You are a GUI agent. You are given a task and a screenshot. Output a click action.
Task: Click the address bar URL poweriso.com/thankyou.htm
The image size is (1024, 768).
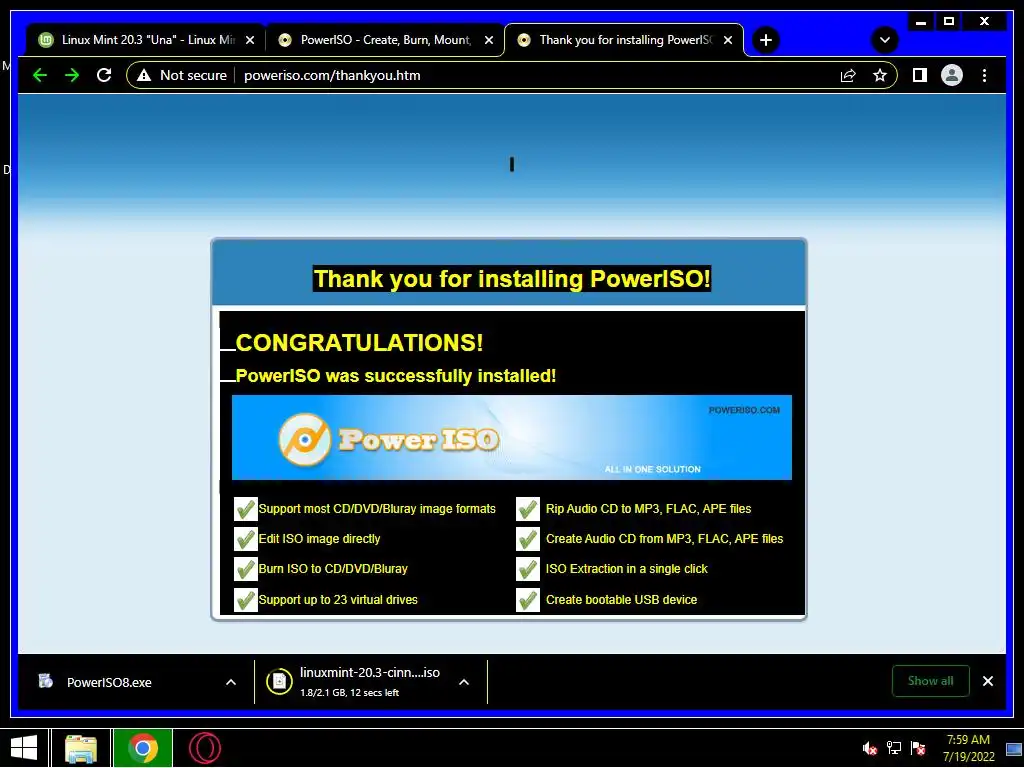(x=332, y=76)
